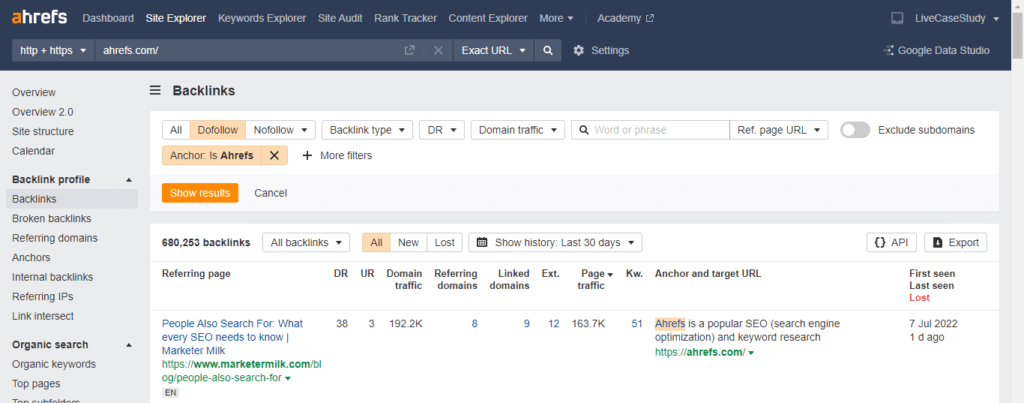Toggle the hamburger menu beside Backlinks

pos(155,91)
